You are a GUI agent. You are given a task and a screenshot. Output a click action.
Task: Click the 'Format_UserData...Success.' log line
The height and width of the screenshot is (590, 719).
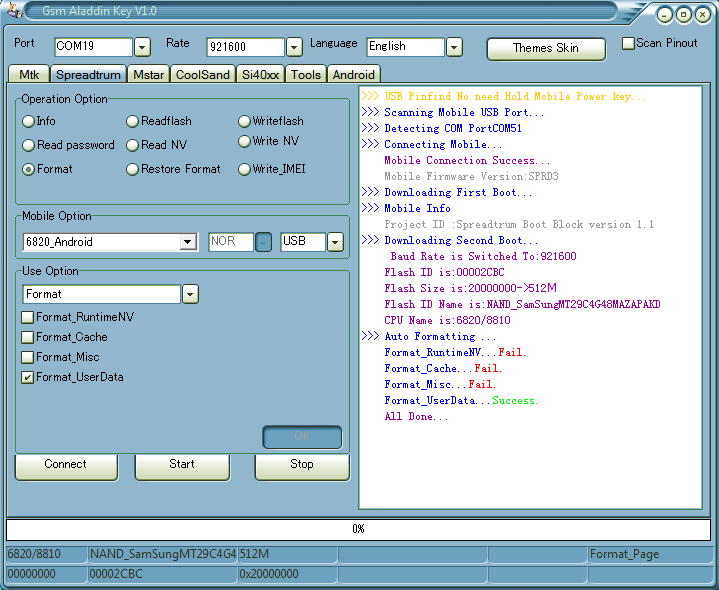coord(461,401)
